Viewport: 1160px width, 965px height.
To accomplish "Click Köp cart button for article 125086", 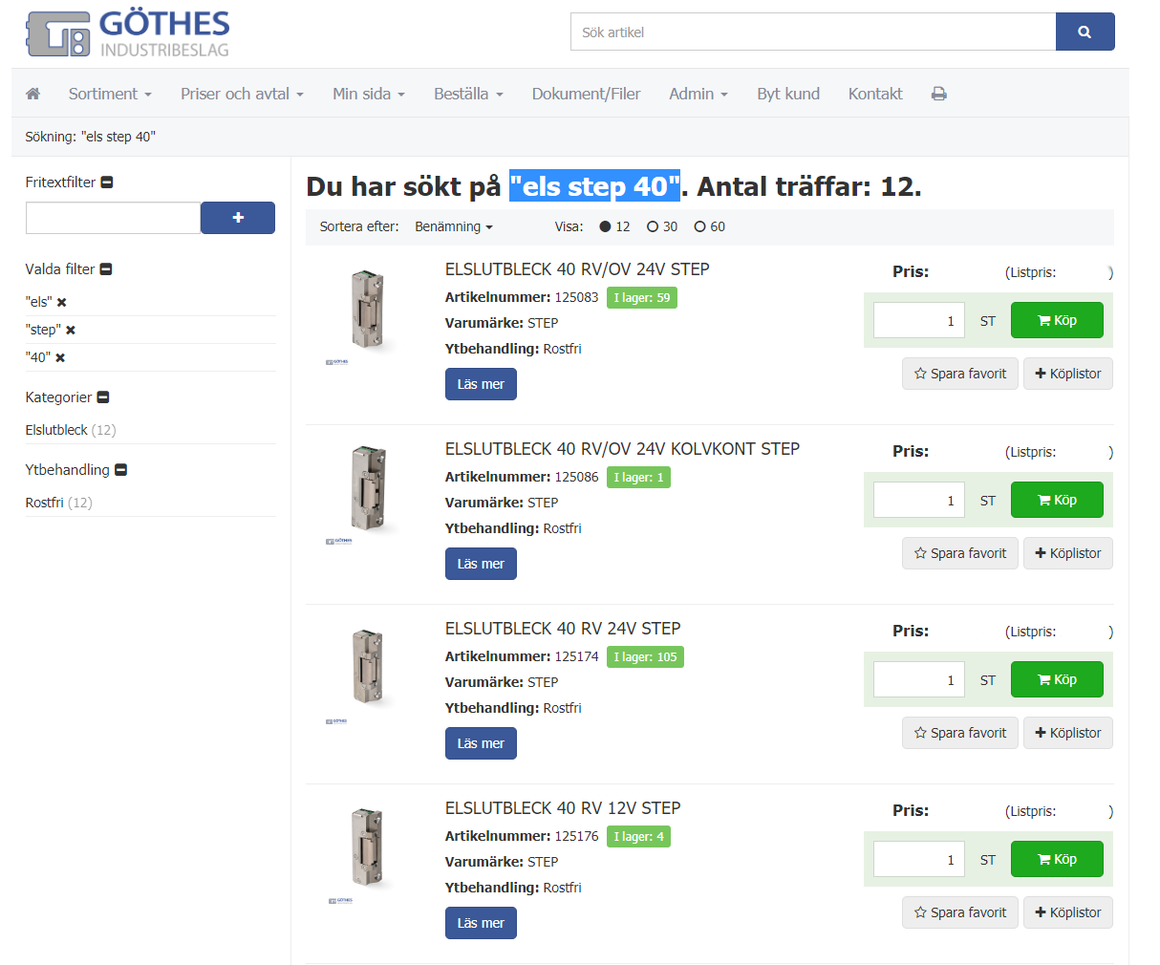I will pyautogui.click(x=1057, y=500).
